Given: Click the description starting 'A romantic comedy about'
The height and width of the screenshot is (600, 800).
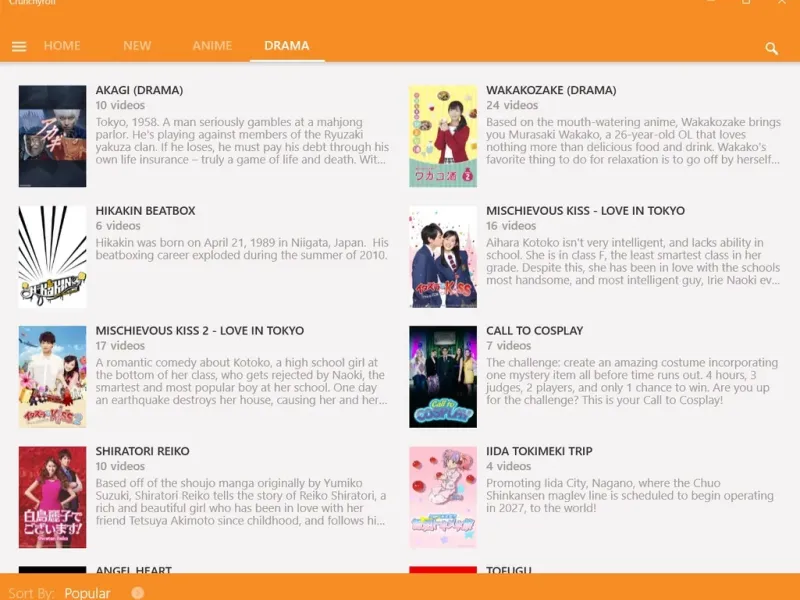Looking at the screenshot, I should pyautogui.click(x=241, y=381).
